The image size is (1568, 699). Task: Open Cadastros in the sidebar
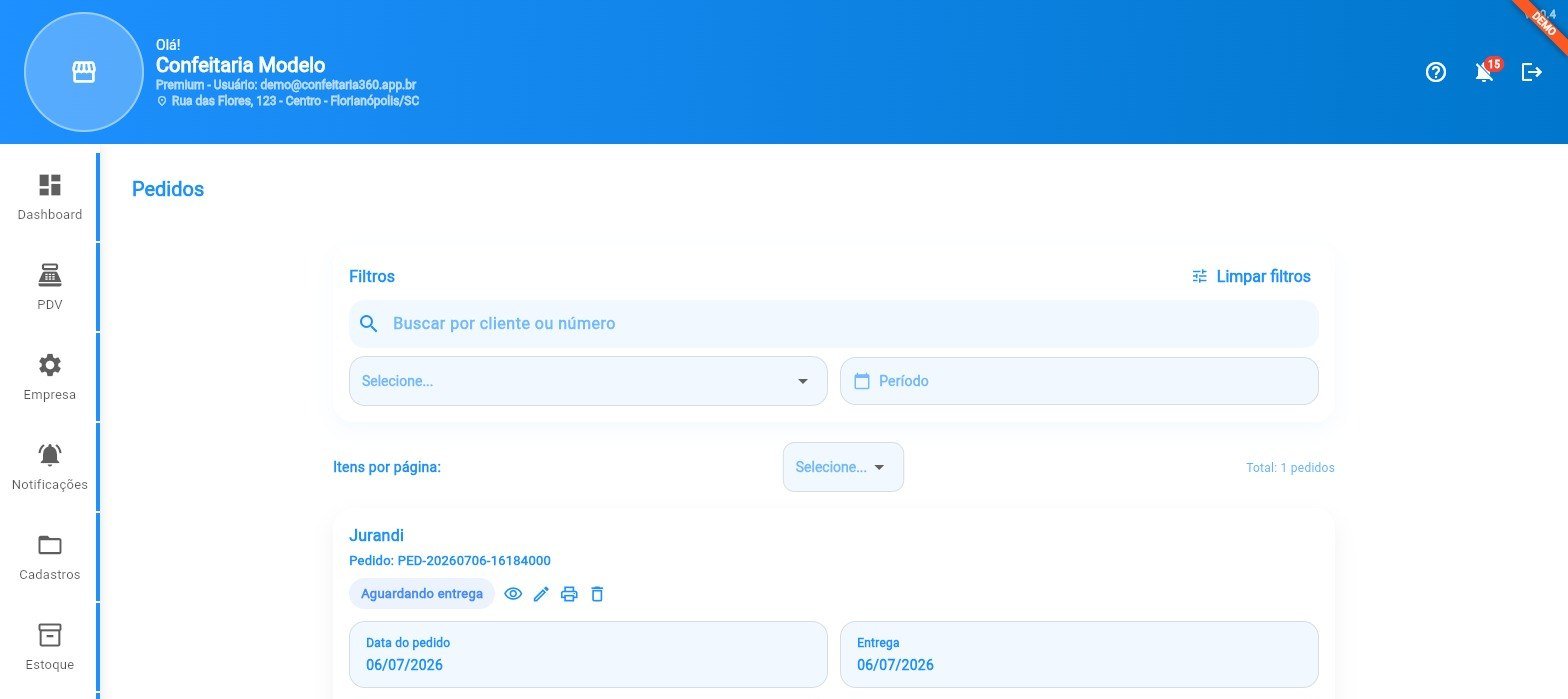[x=50, y=557]
